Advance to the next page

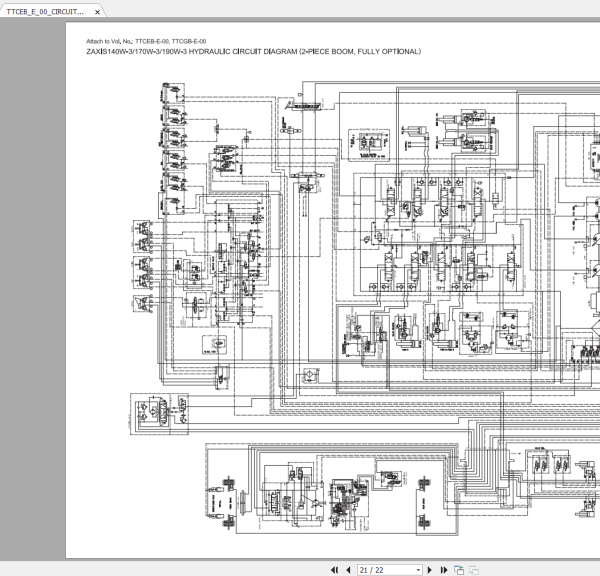click(x=431, y=569)
